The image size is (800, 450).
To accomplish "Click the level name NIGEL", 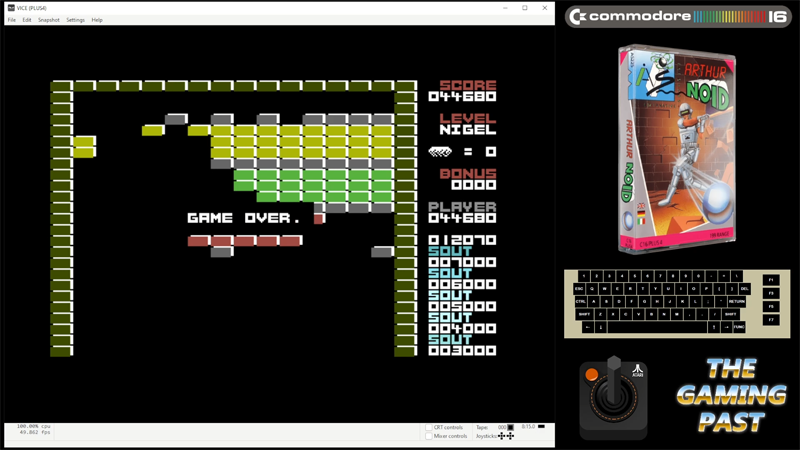I will pyautogui.click(x=468, y=130).
